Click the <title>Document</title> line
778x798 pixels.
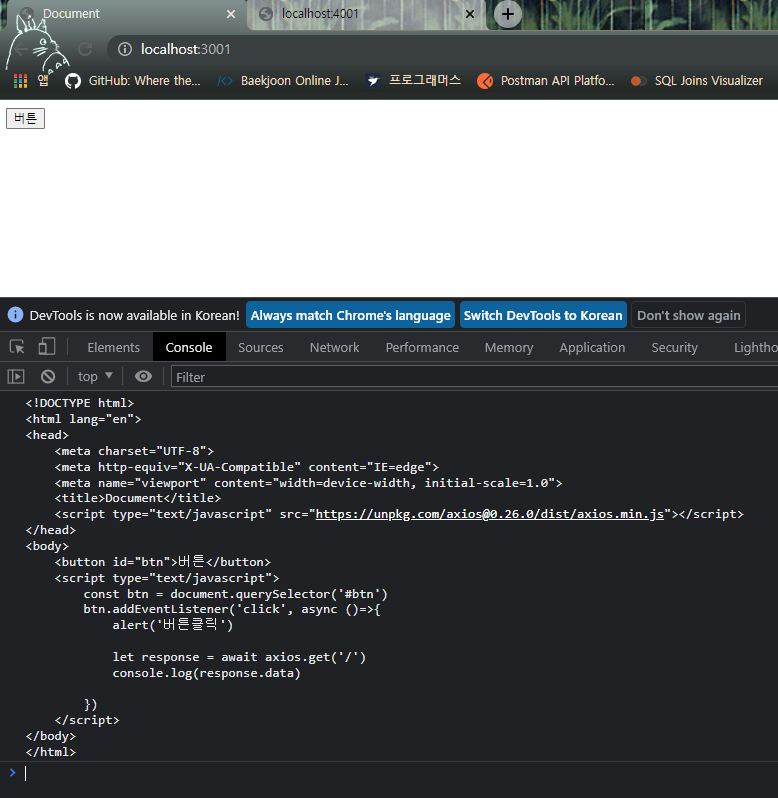[x=138, y=498]
